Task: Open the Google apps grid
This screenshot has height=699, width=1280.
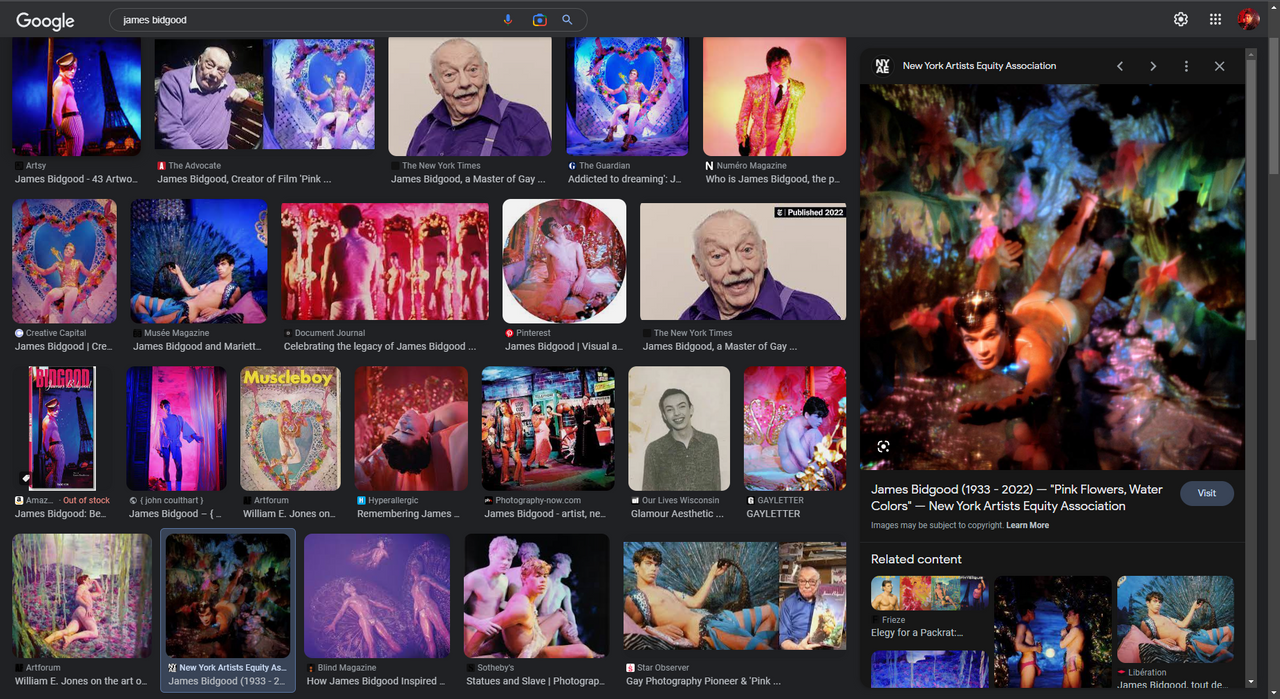Action: coord(1215,19)
